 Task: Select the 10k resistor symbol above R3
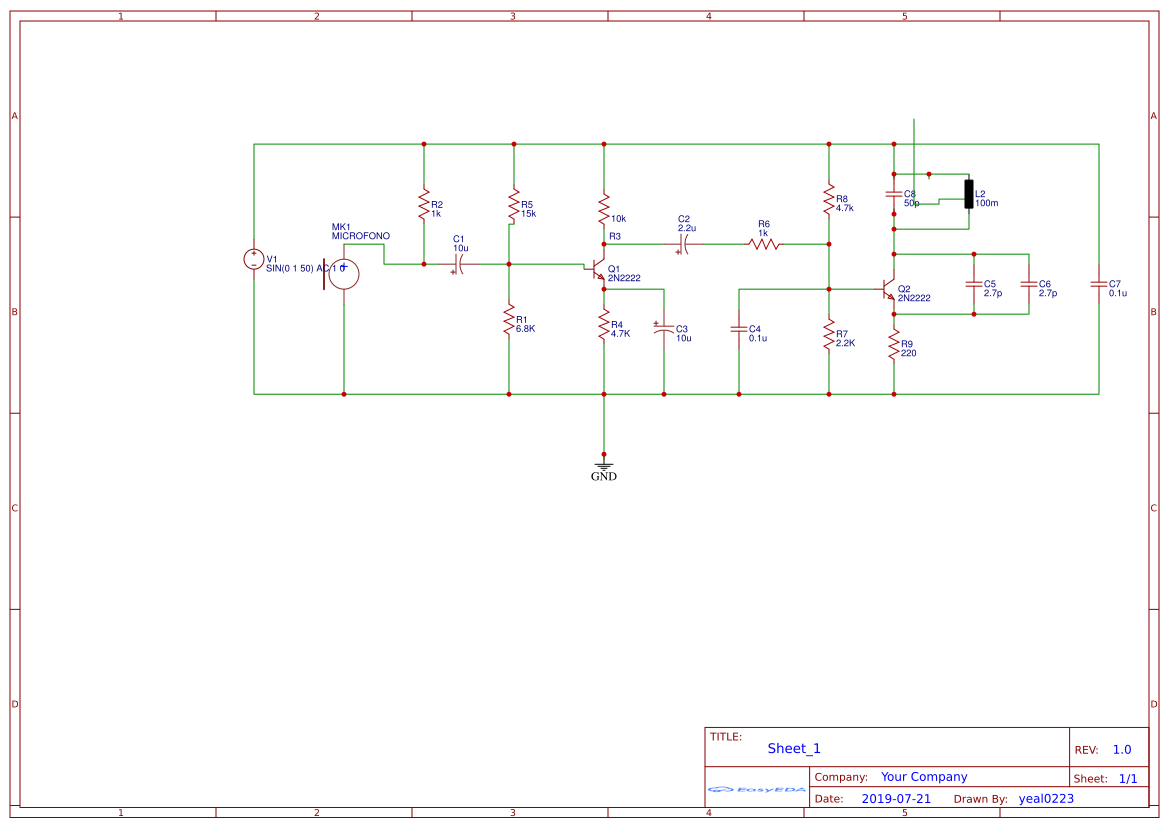pos(604,209)
